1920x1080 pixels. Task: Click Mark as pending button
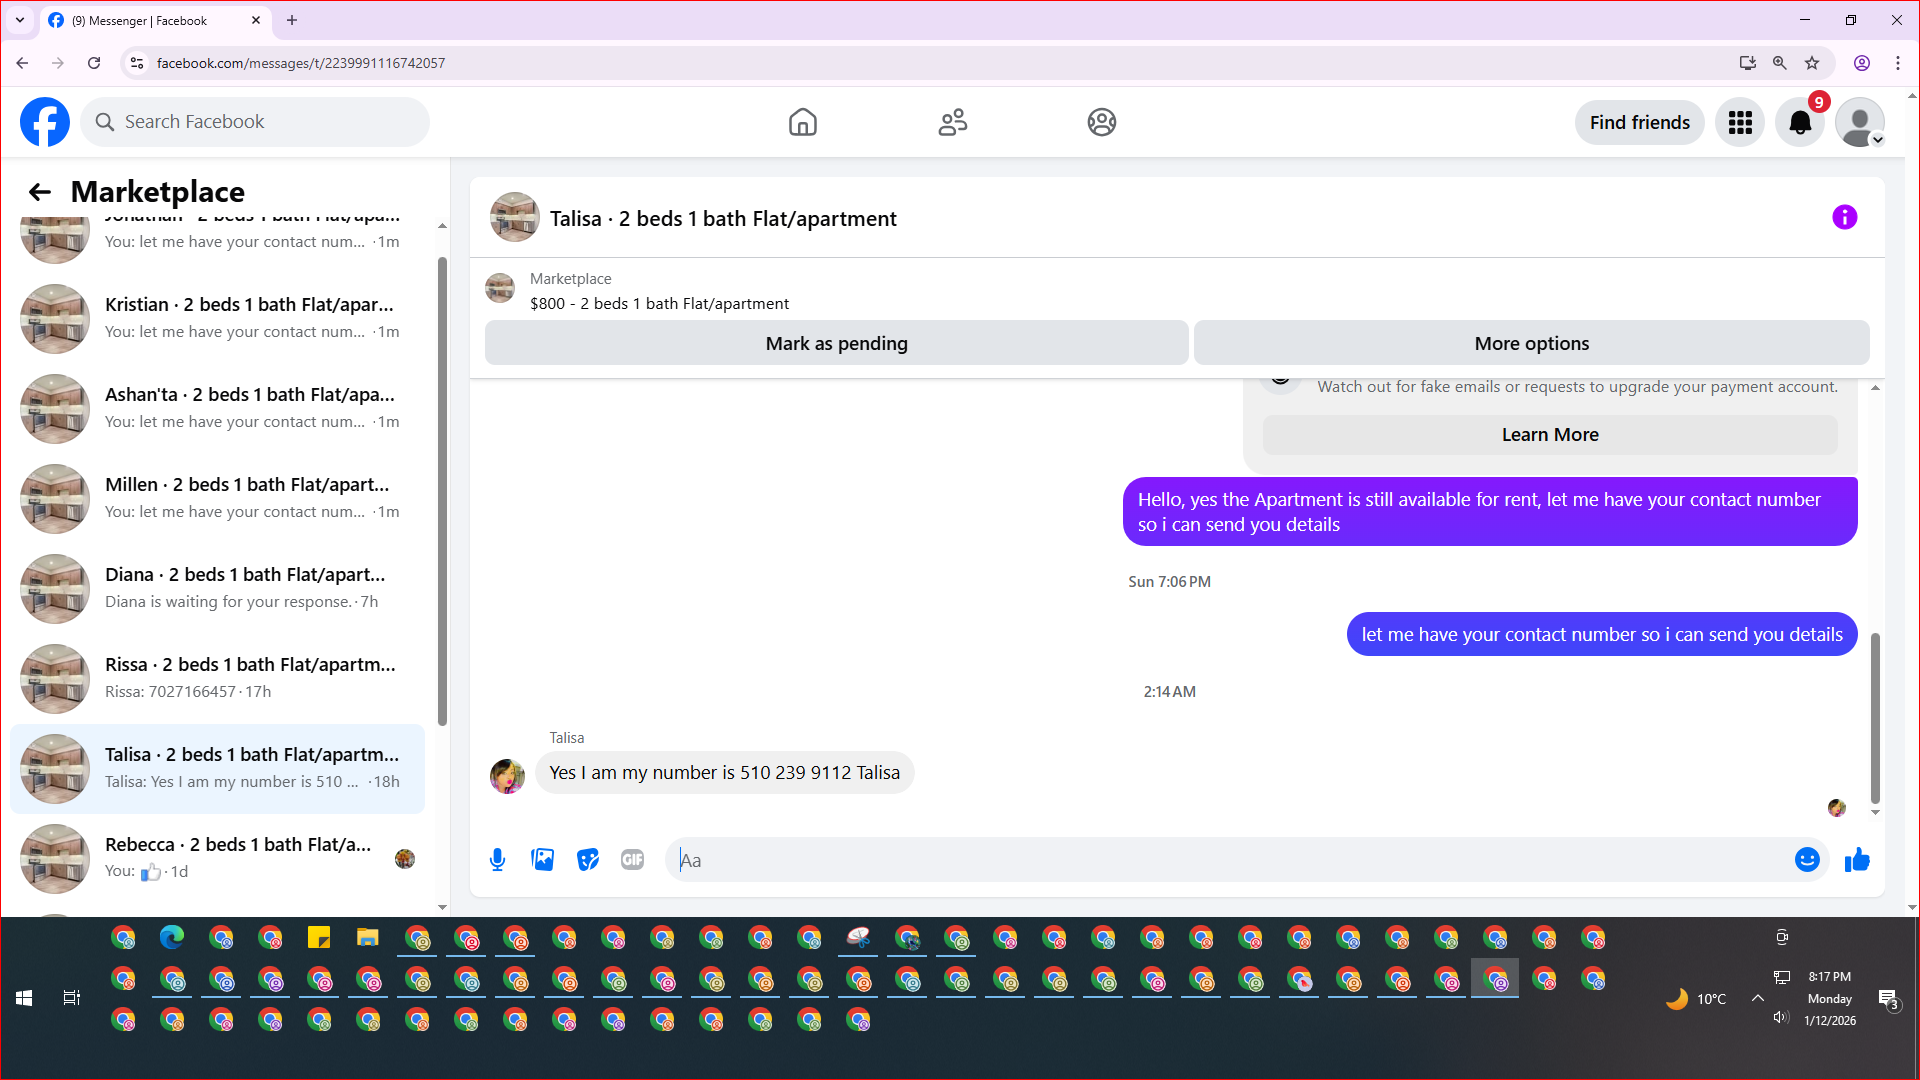[x=836, y=344]
